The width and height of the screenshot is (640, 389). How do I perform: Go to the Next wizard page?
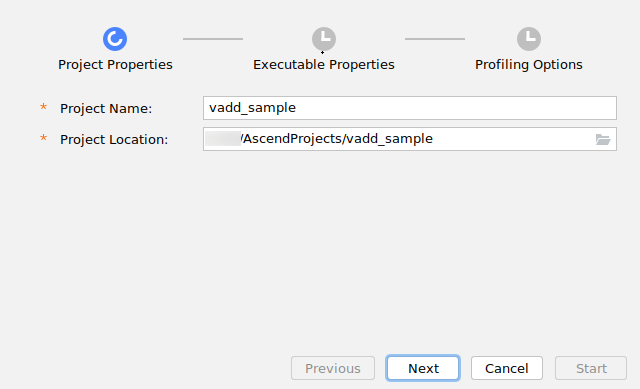click(423, 368)
